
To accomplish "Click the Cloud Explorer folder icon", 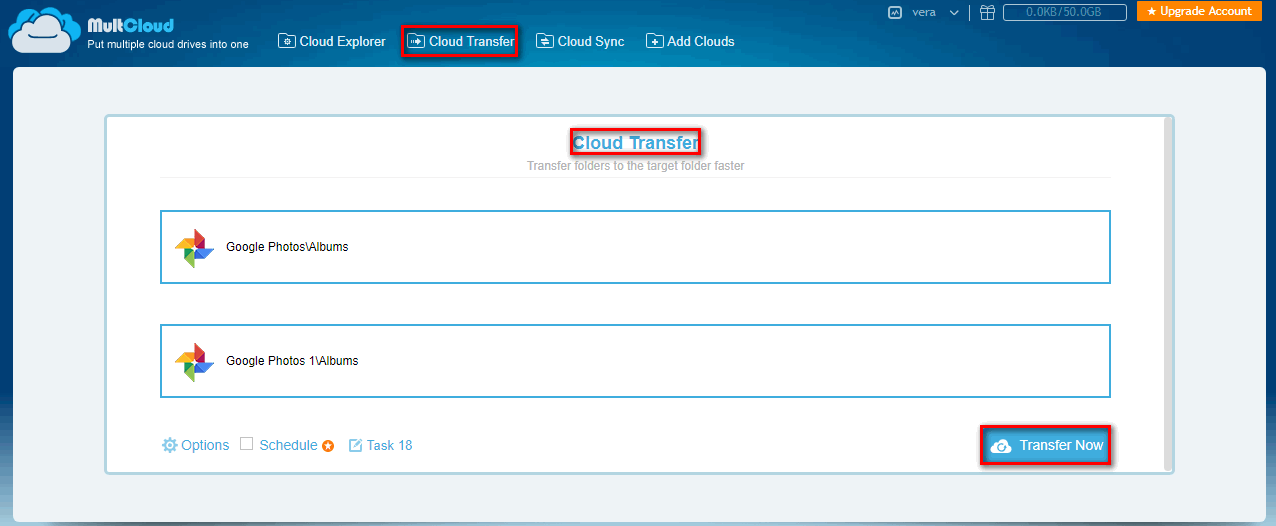I will click(x=286, y=41).
